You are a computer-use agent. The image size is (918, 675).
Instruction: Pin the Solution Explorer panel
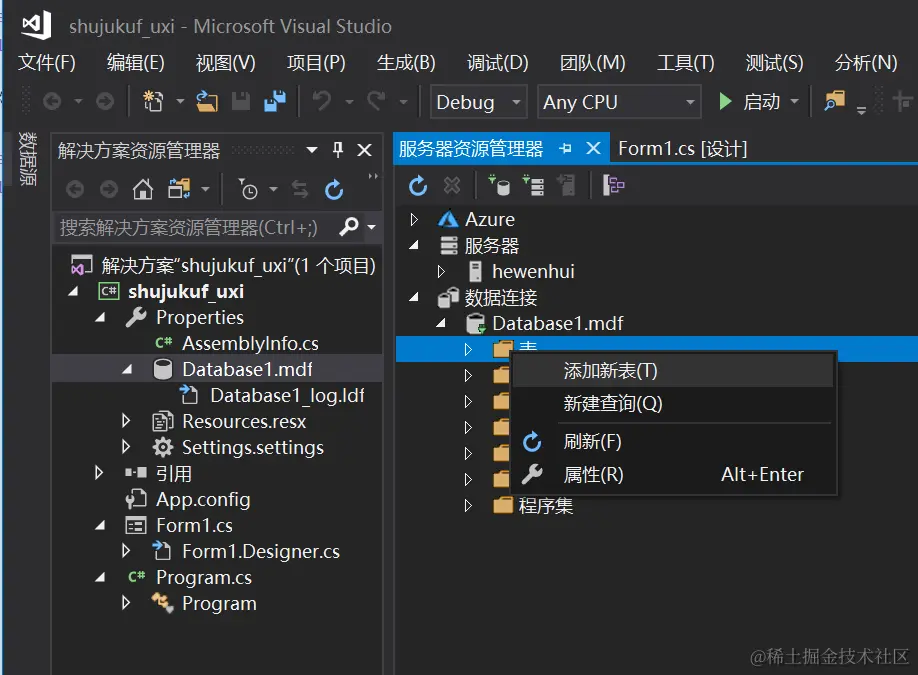[x=338, y=150]
